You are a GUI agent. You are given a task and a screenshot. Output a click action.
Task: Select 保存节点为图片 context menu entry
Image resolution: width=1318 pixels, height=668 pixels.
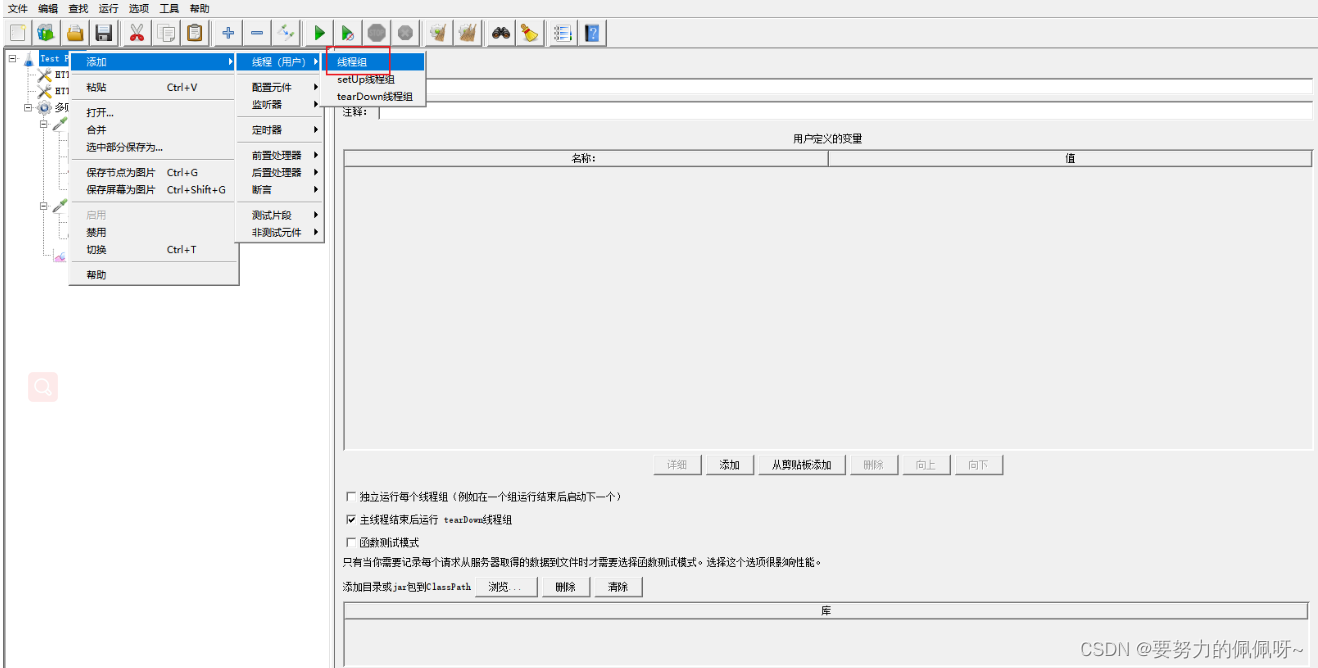click(153, 172)
